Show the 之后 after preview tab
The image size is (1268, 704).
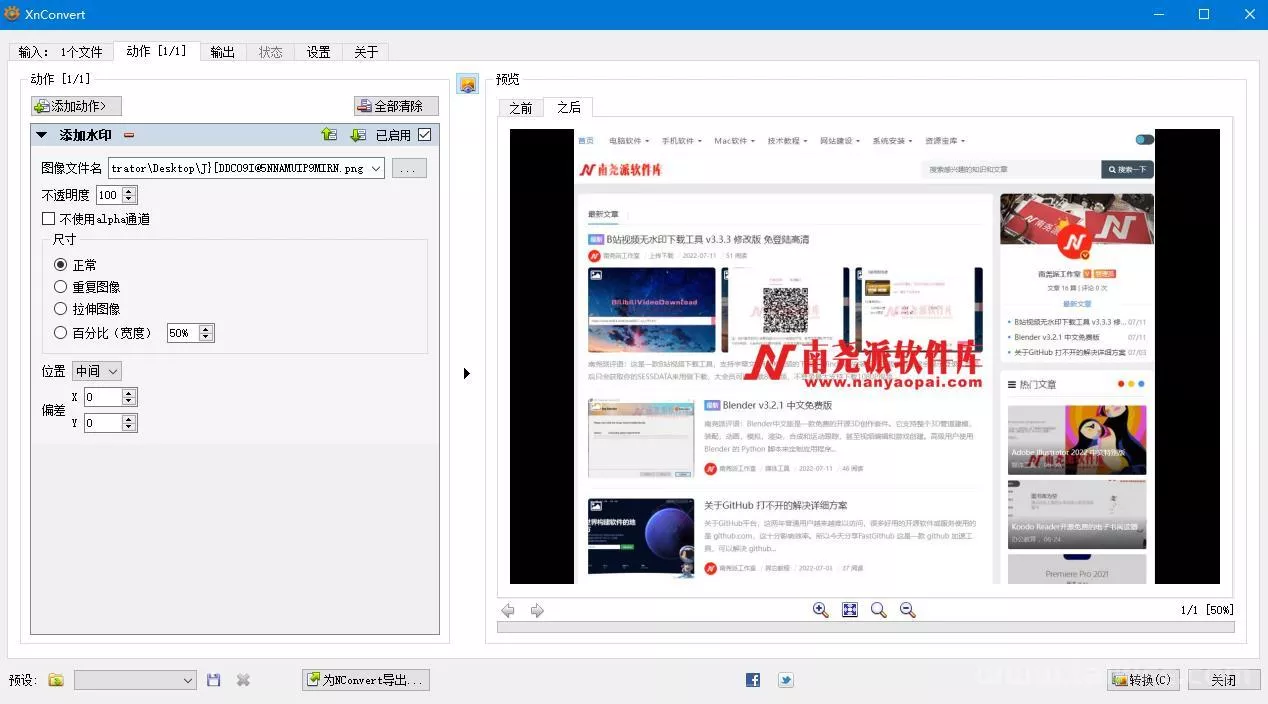coord(569,106)
